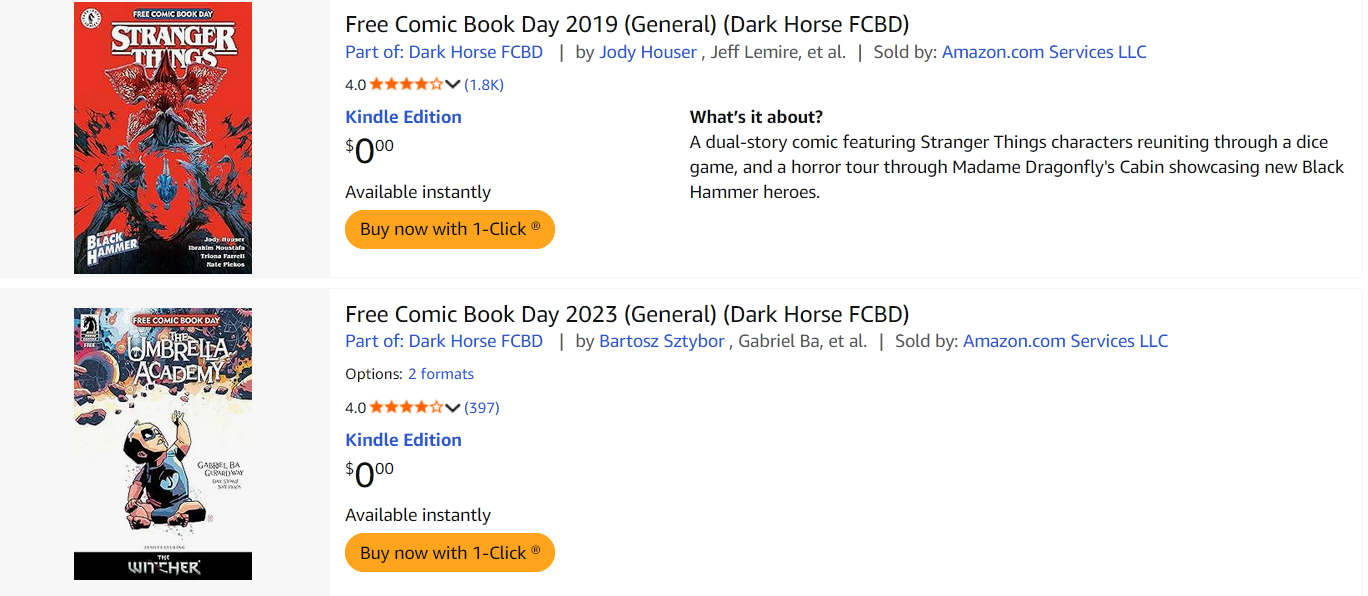Expand rating breakdown chevron for 2019 comic

453,85
